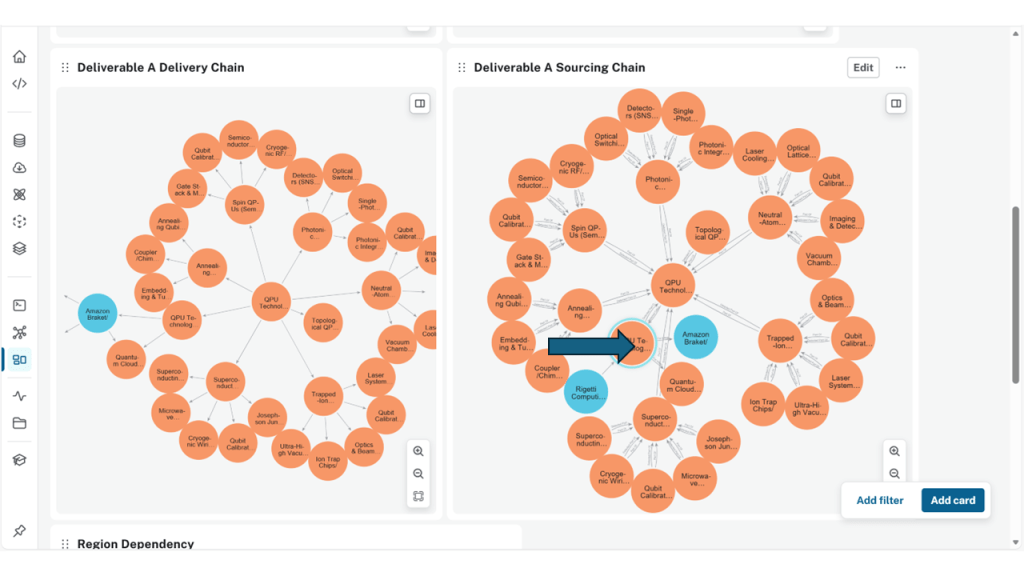Fit the Delivery Chain graph to screen

pos(419,496)
